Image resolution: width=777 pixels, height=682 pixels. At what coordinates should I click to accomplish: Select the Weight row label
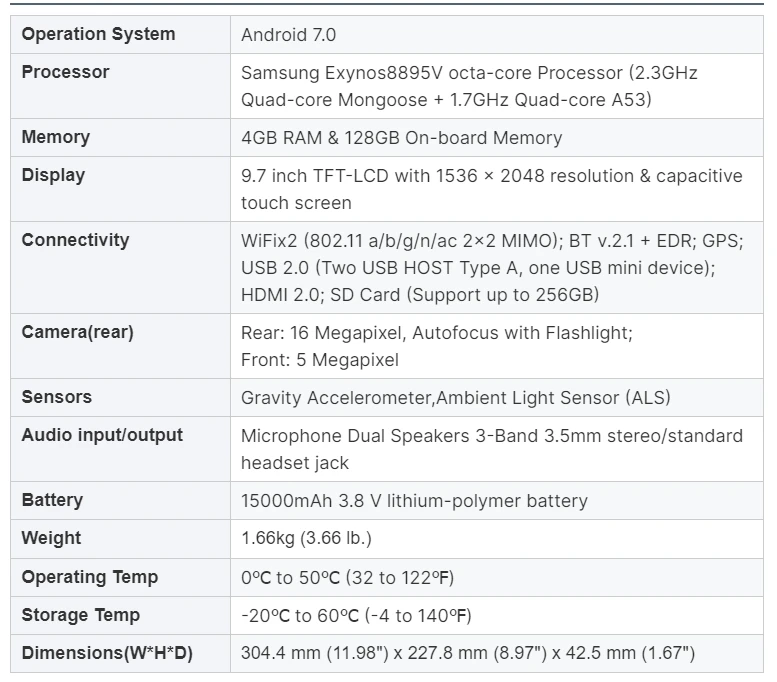[x=52, y=538]
